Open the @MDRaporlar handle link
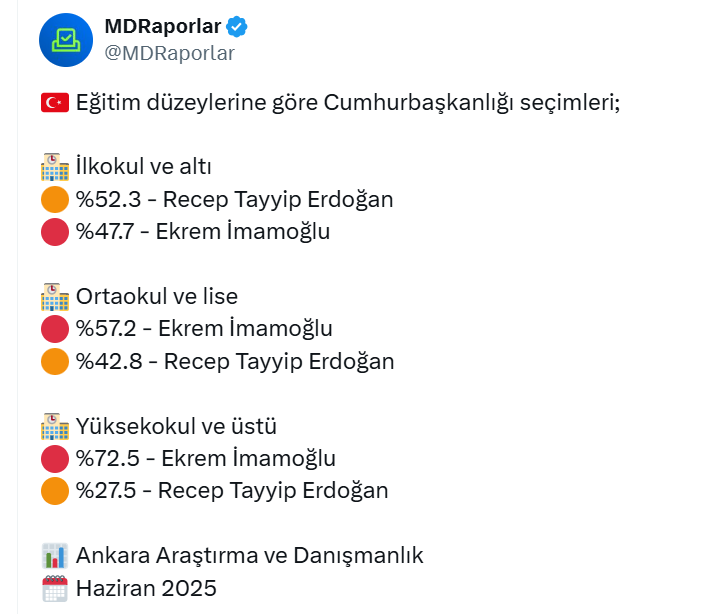The image size is (708, 614). click(170, 53)
